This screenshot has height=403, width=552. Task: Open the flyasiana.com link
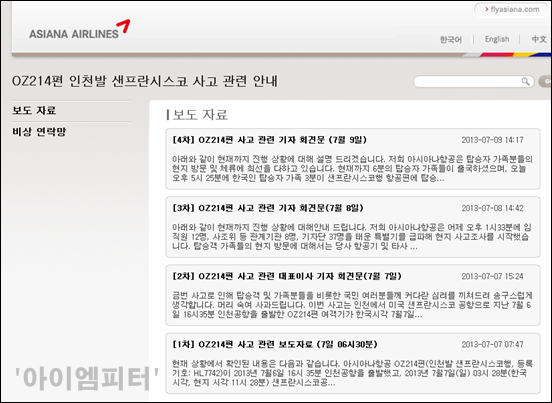click(512, 10)
